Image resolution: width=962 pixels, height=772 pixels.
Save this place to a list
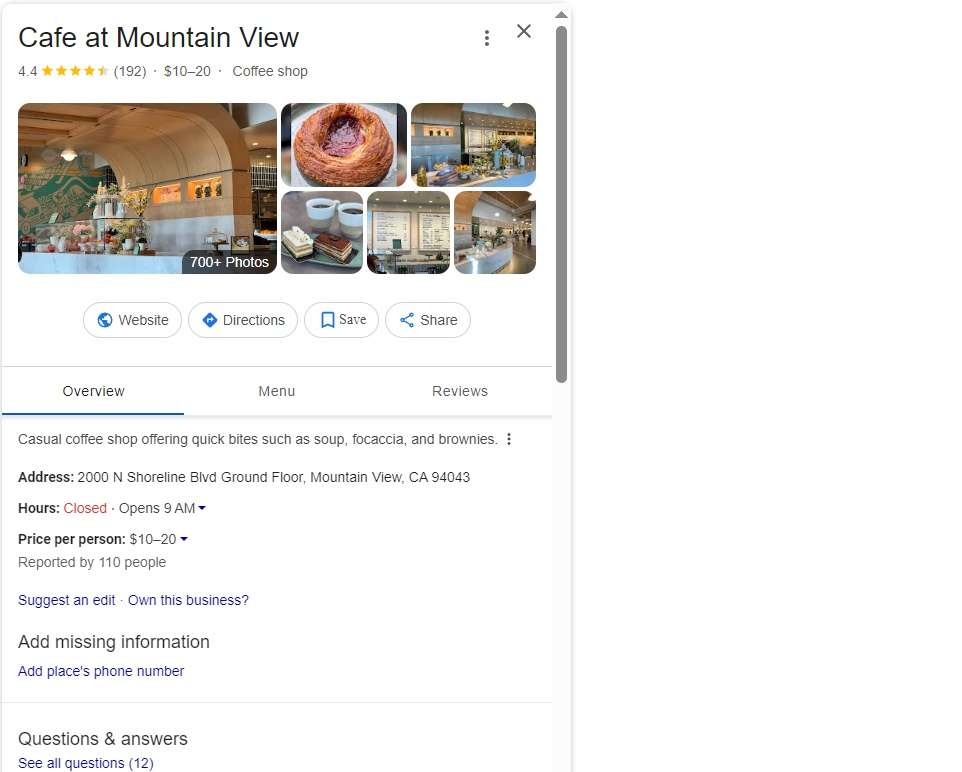click(x=342, y=320)
